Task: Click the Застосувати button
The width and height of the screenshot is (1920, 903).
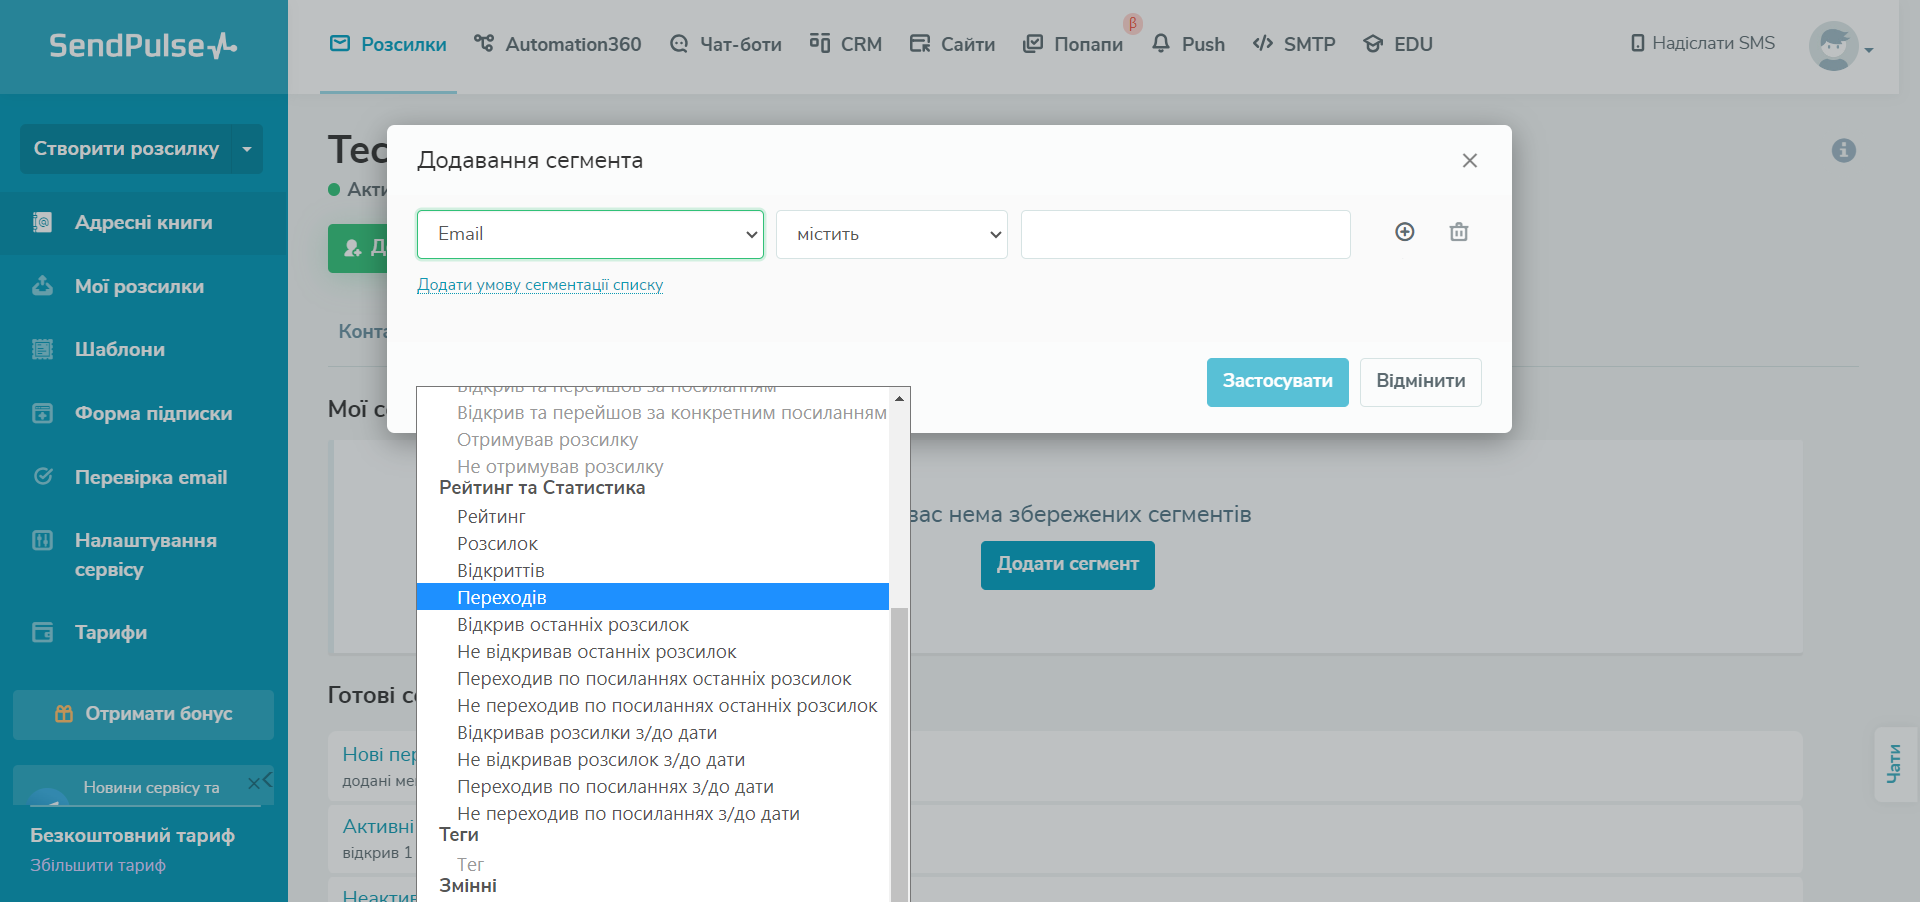Action: click(1278, 382)
